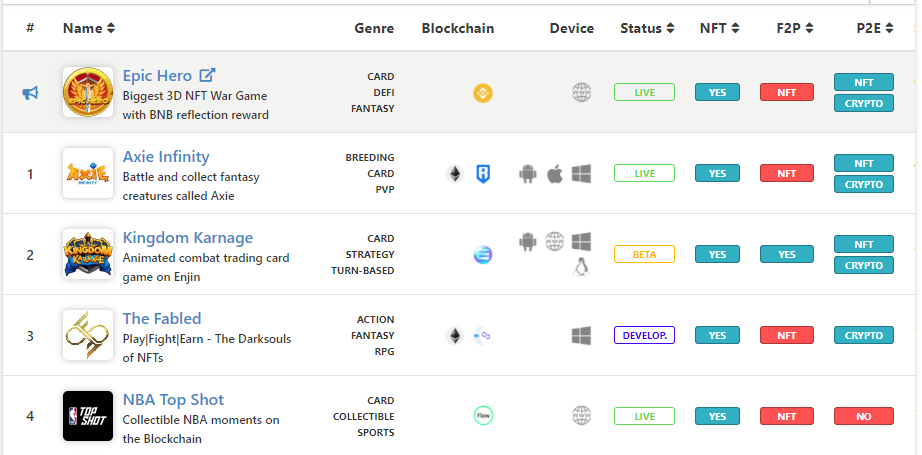
Task: Click the P2E CRYPTO badge for Epic Hero
Action: 864,103
